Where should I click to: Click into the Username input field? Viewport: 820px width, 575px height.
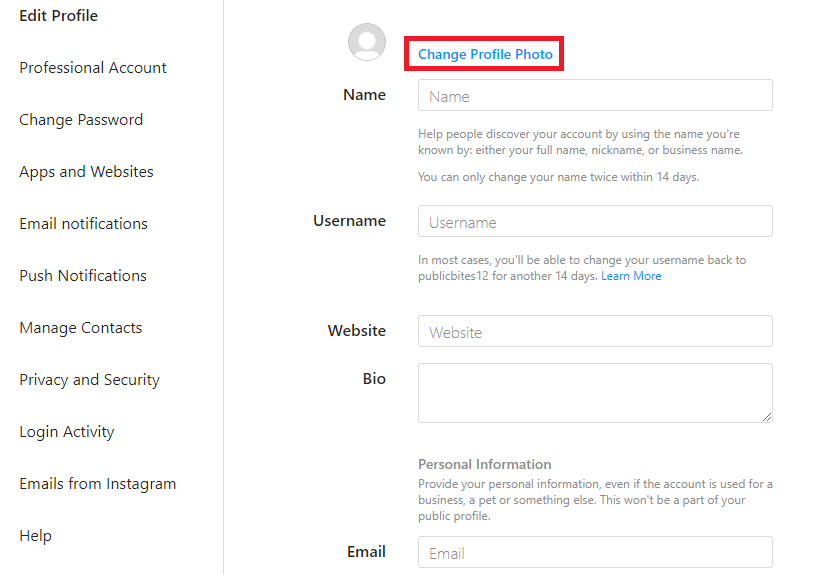[x=595, y=222]
